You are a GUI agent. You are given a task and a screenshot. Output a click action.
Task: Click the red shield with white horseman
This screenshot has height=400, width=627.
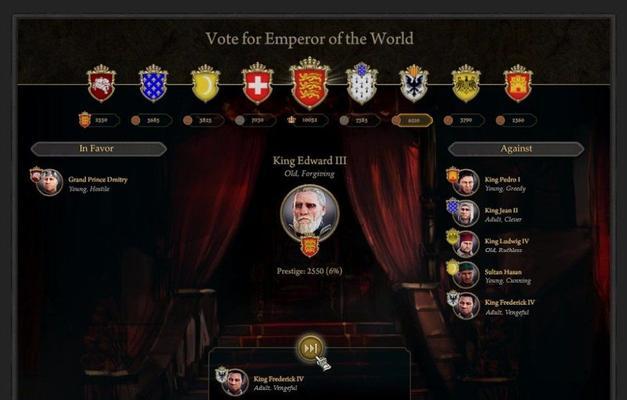pyautogui.click(x=101, y=83)
